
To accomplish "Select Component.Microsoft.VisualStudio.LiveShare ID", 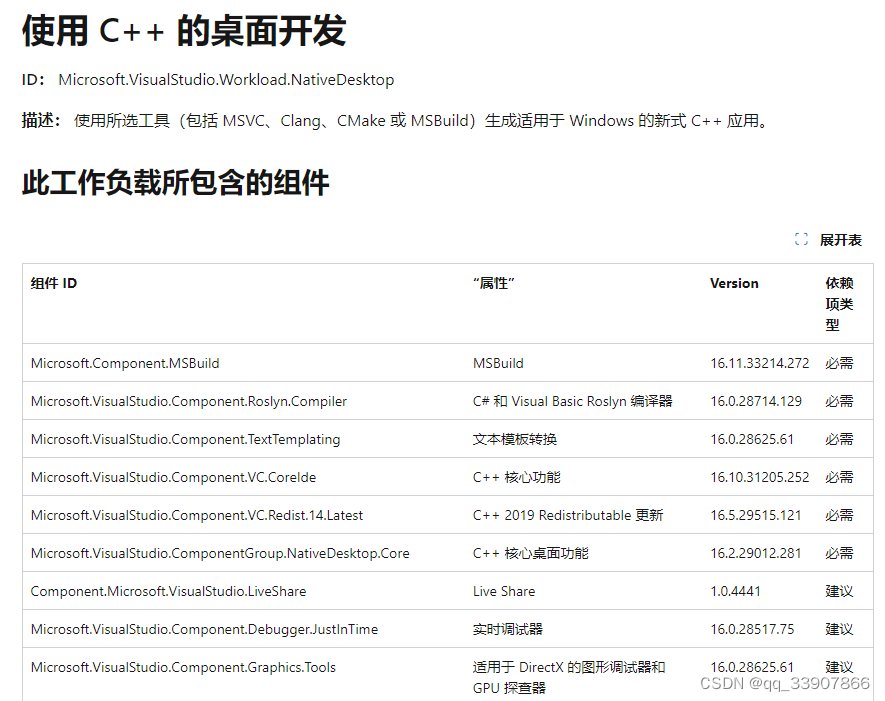I will click(x=169, y=592).
